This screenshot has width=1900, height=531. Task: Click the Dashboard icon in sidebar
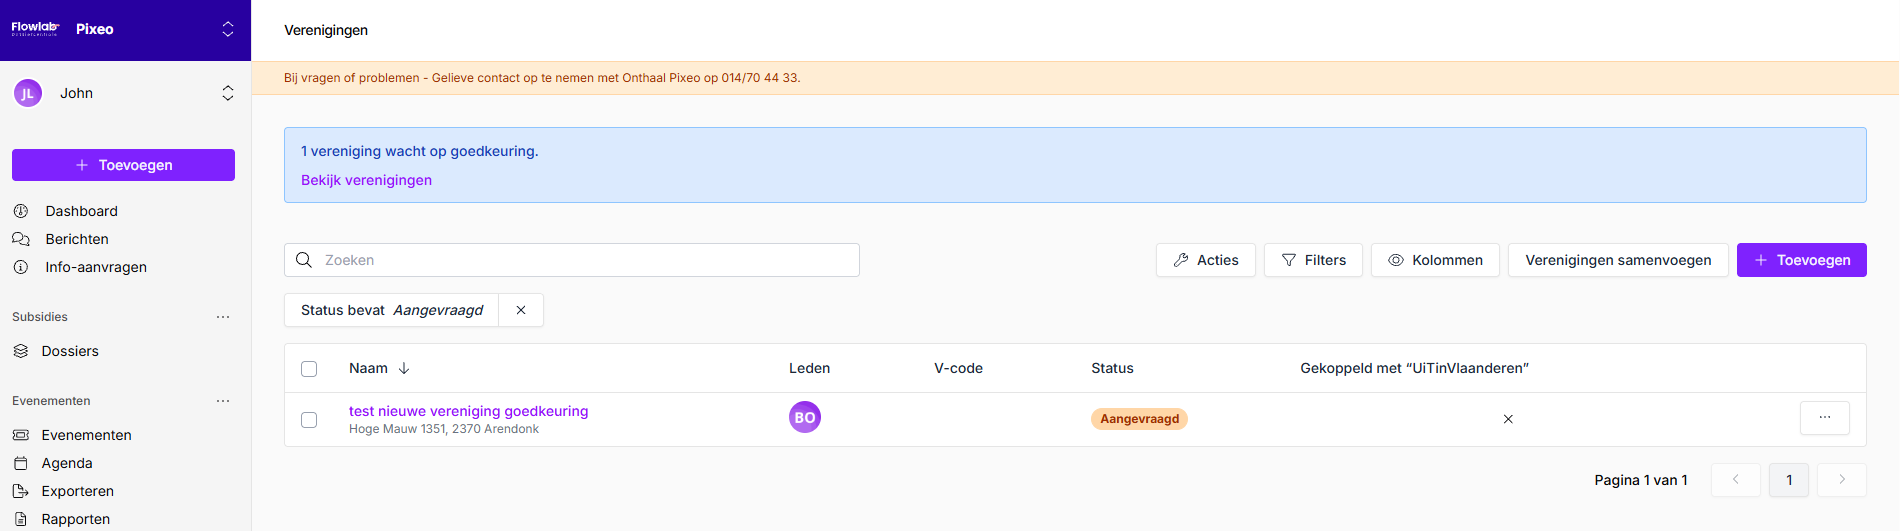point(21,211)
